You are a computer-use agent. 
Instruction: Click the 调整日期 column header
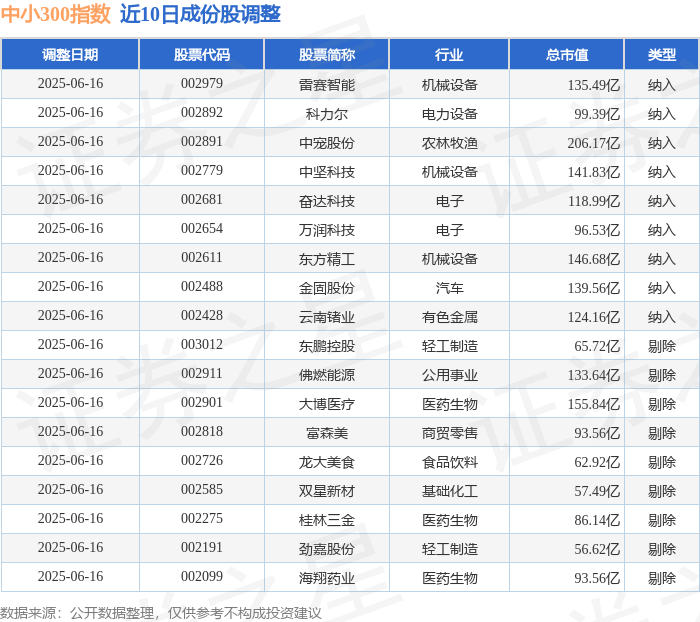pos(70,55)
